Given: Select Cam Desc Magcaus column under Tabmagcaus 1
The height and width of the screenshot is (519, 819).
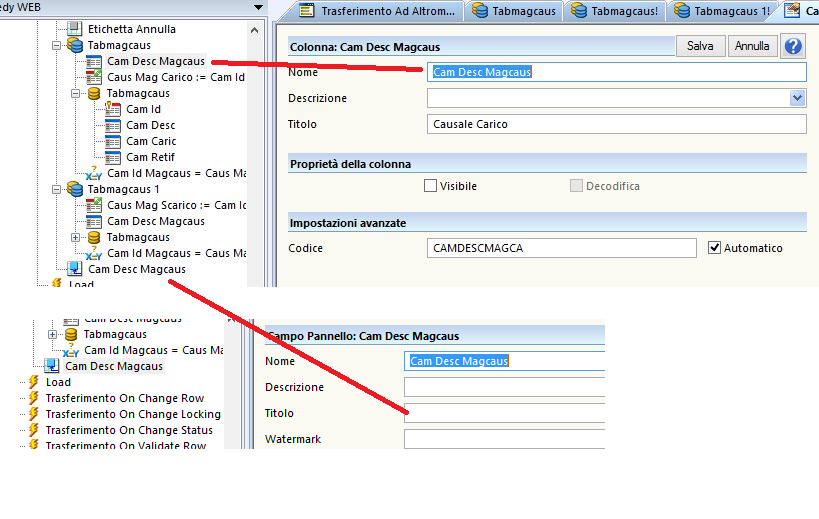Looking at the screenshot, I should 156,221.
